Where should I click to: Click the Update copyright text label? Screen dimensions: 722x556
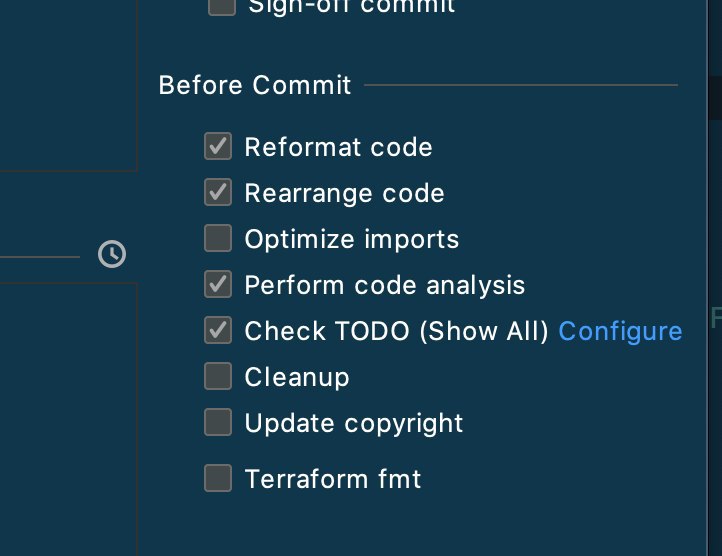tap(354, 424)
